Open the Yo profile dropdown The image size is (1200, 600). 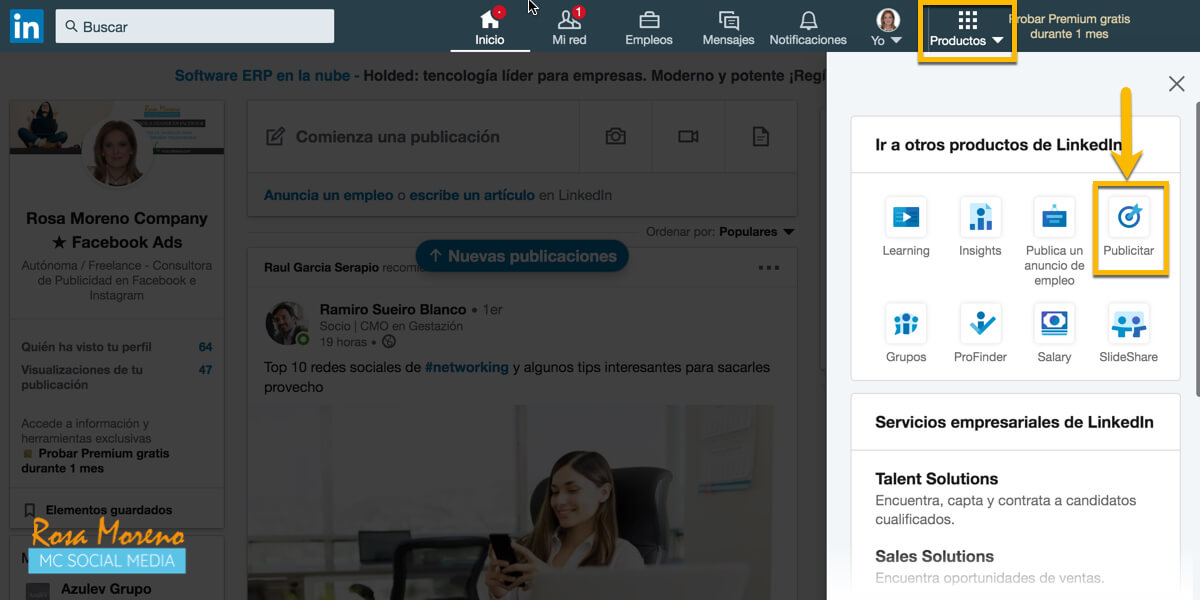[886, 25]
